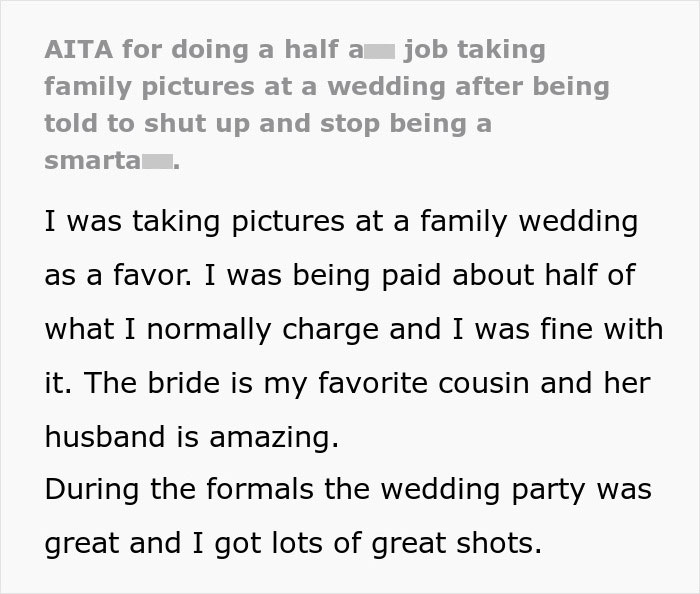The image size is (700, 594).
Task: Click the title line "told to shut up and stop being a"
Action: tap(268, 124)
